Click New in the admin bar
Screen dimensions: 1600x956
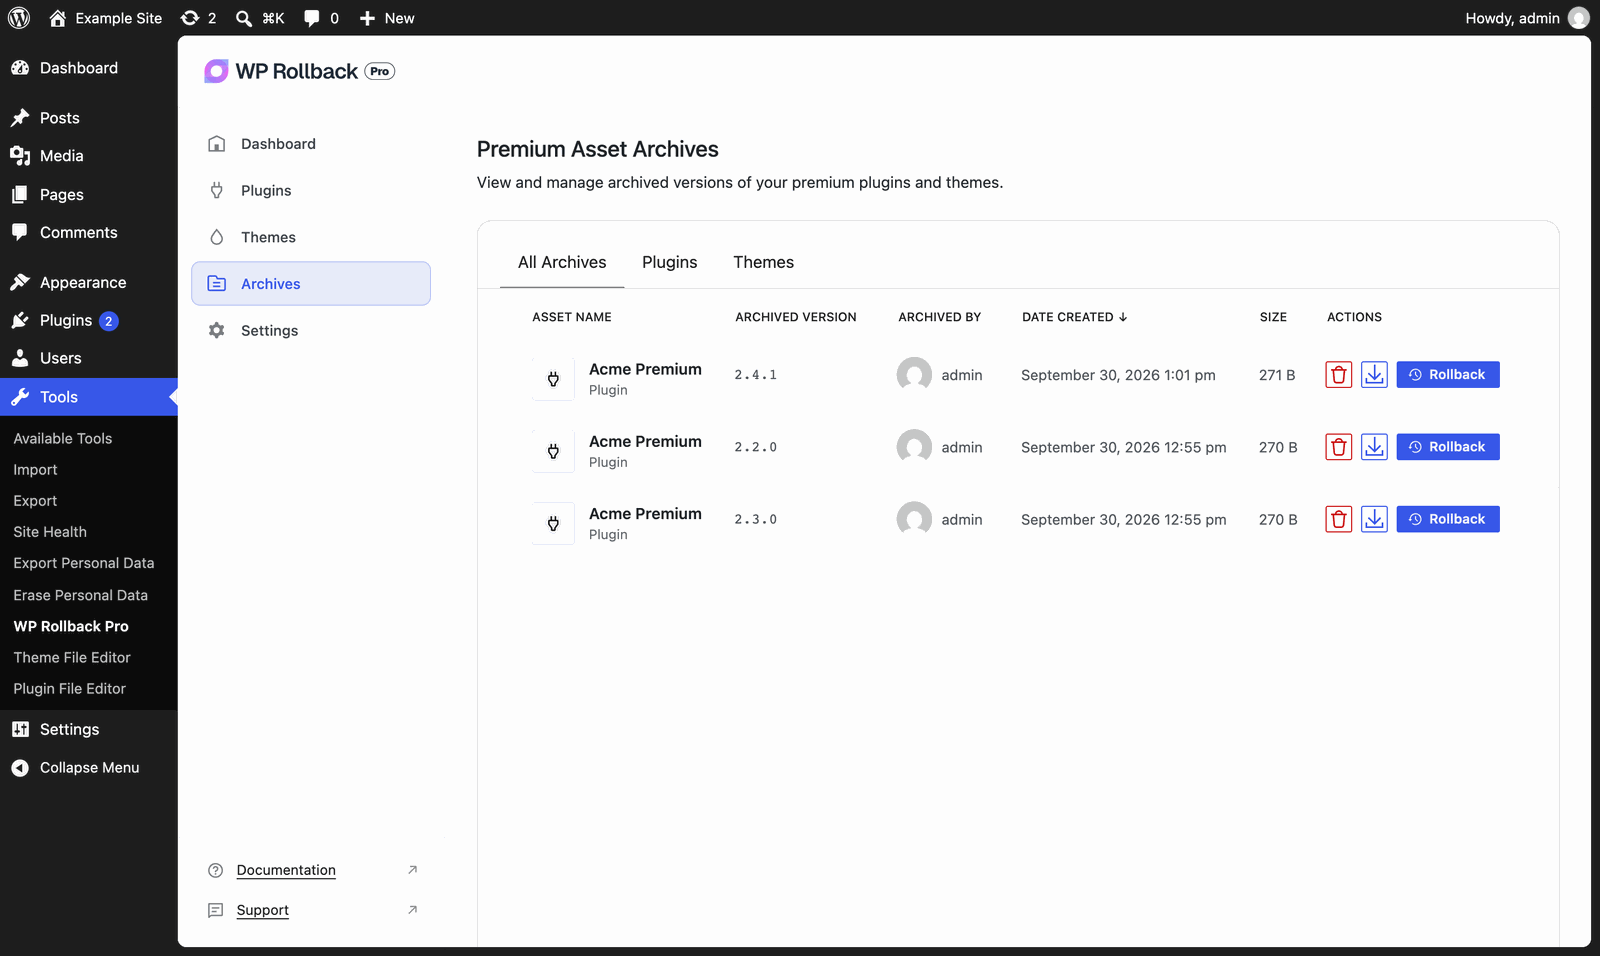(386, 18)
